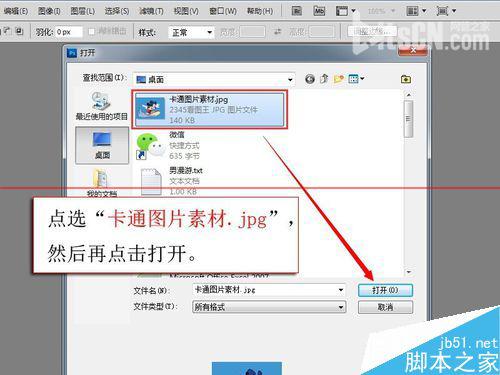Click the 文件名 filename field
The height and width of the screenshot is (375, 500).
(x=269, y=290)
